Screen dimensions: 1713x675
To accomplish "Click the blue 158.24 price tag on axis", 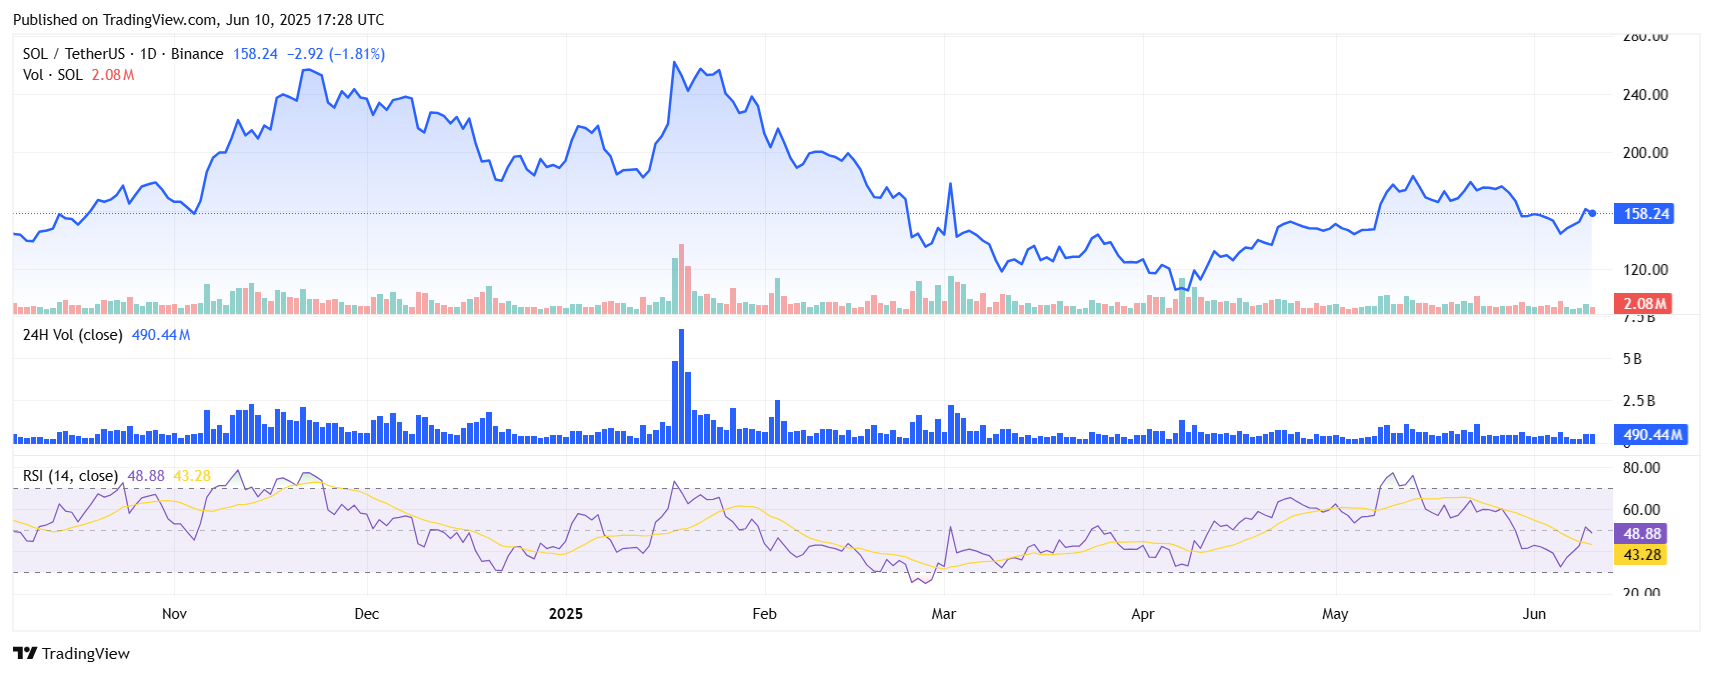I will pyautogui.click(x=1645, y=214).
